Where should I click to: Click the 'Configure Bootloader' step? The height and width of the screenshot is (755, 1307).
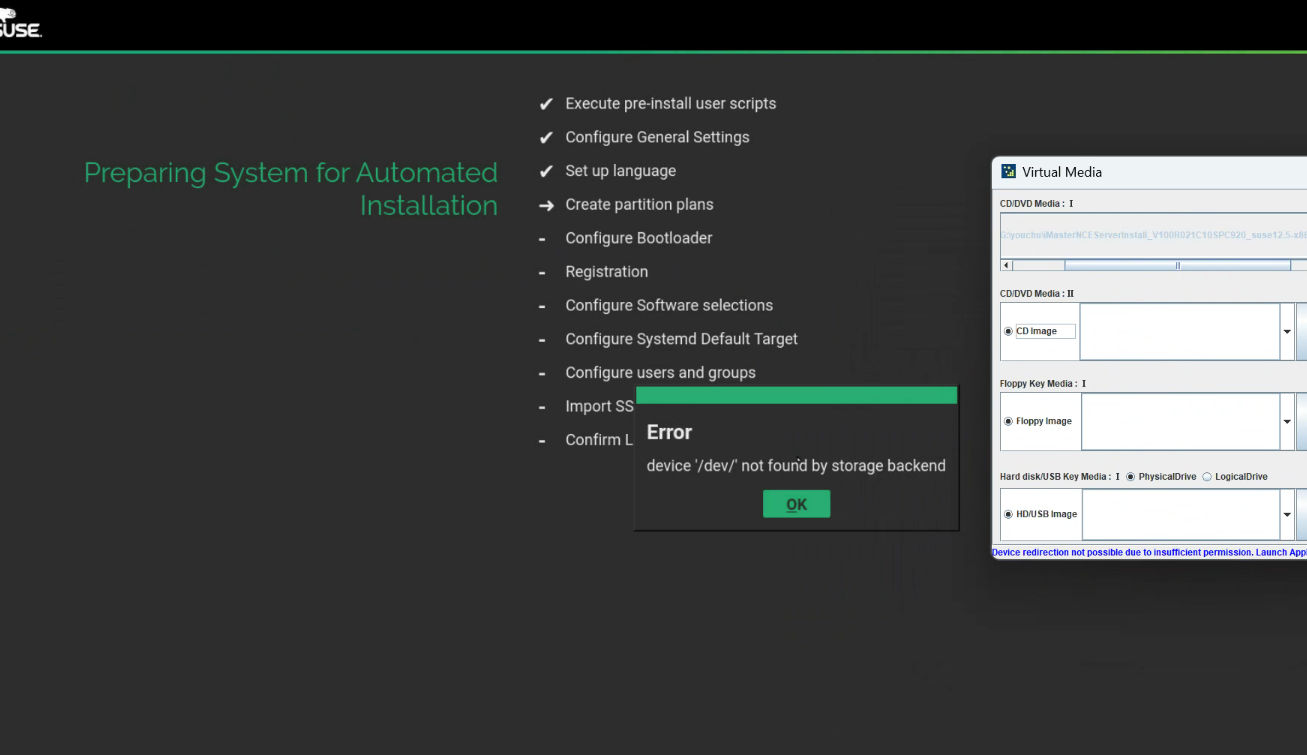639,238
